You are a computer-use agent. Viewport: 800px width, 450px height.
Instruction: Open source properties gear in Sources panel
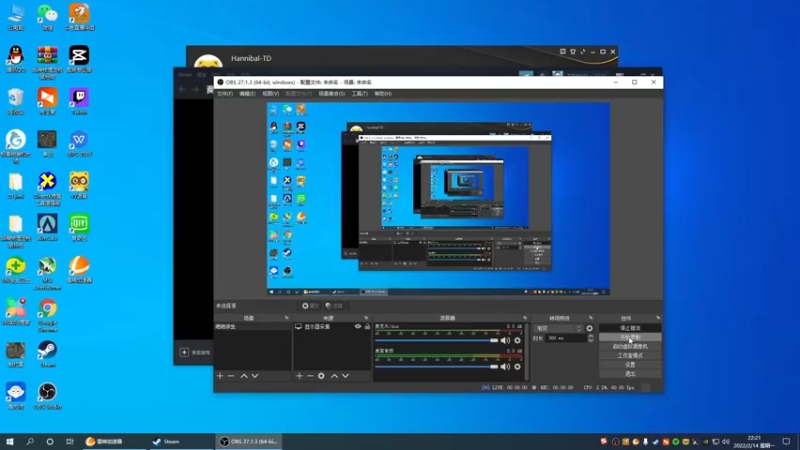[x=321, y=376]
